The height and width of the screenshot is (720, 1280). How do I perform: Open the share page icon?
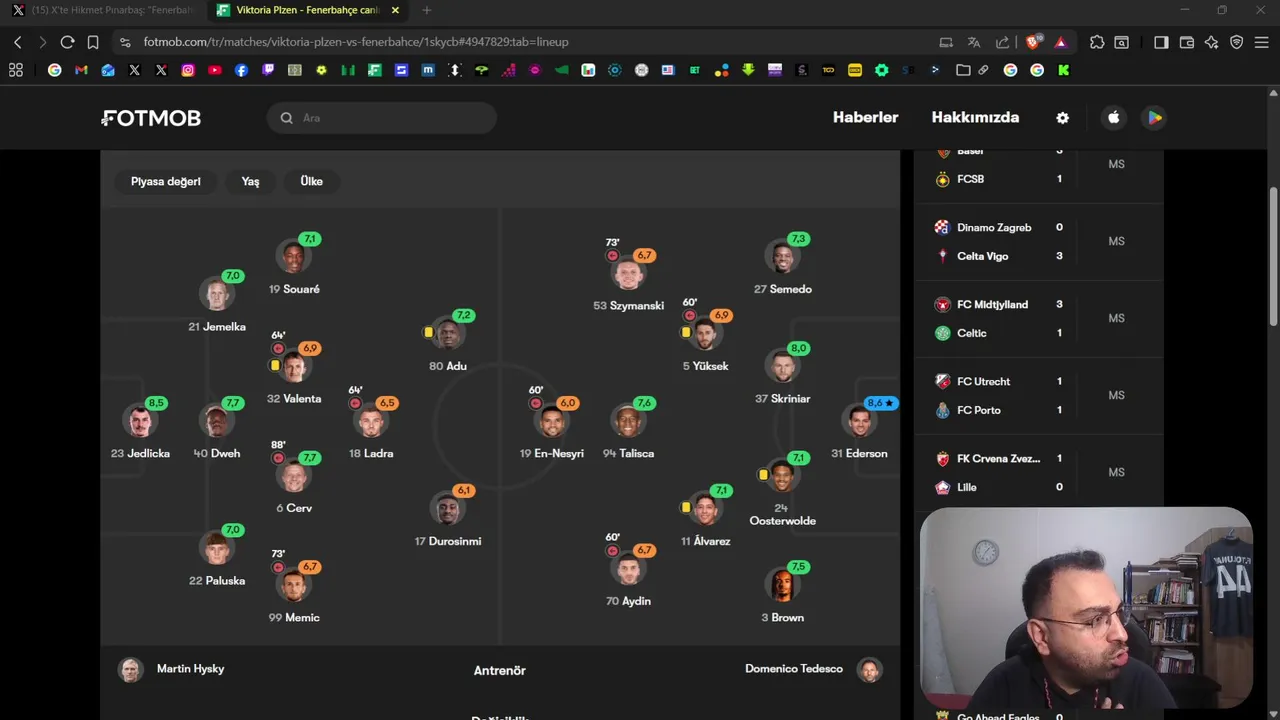[1002, 42]
